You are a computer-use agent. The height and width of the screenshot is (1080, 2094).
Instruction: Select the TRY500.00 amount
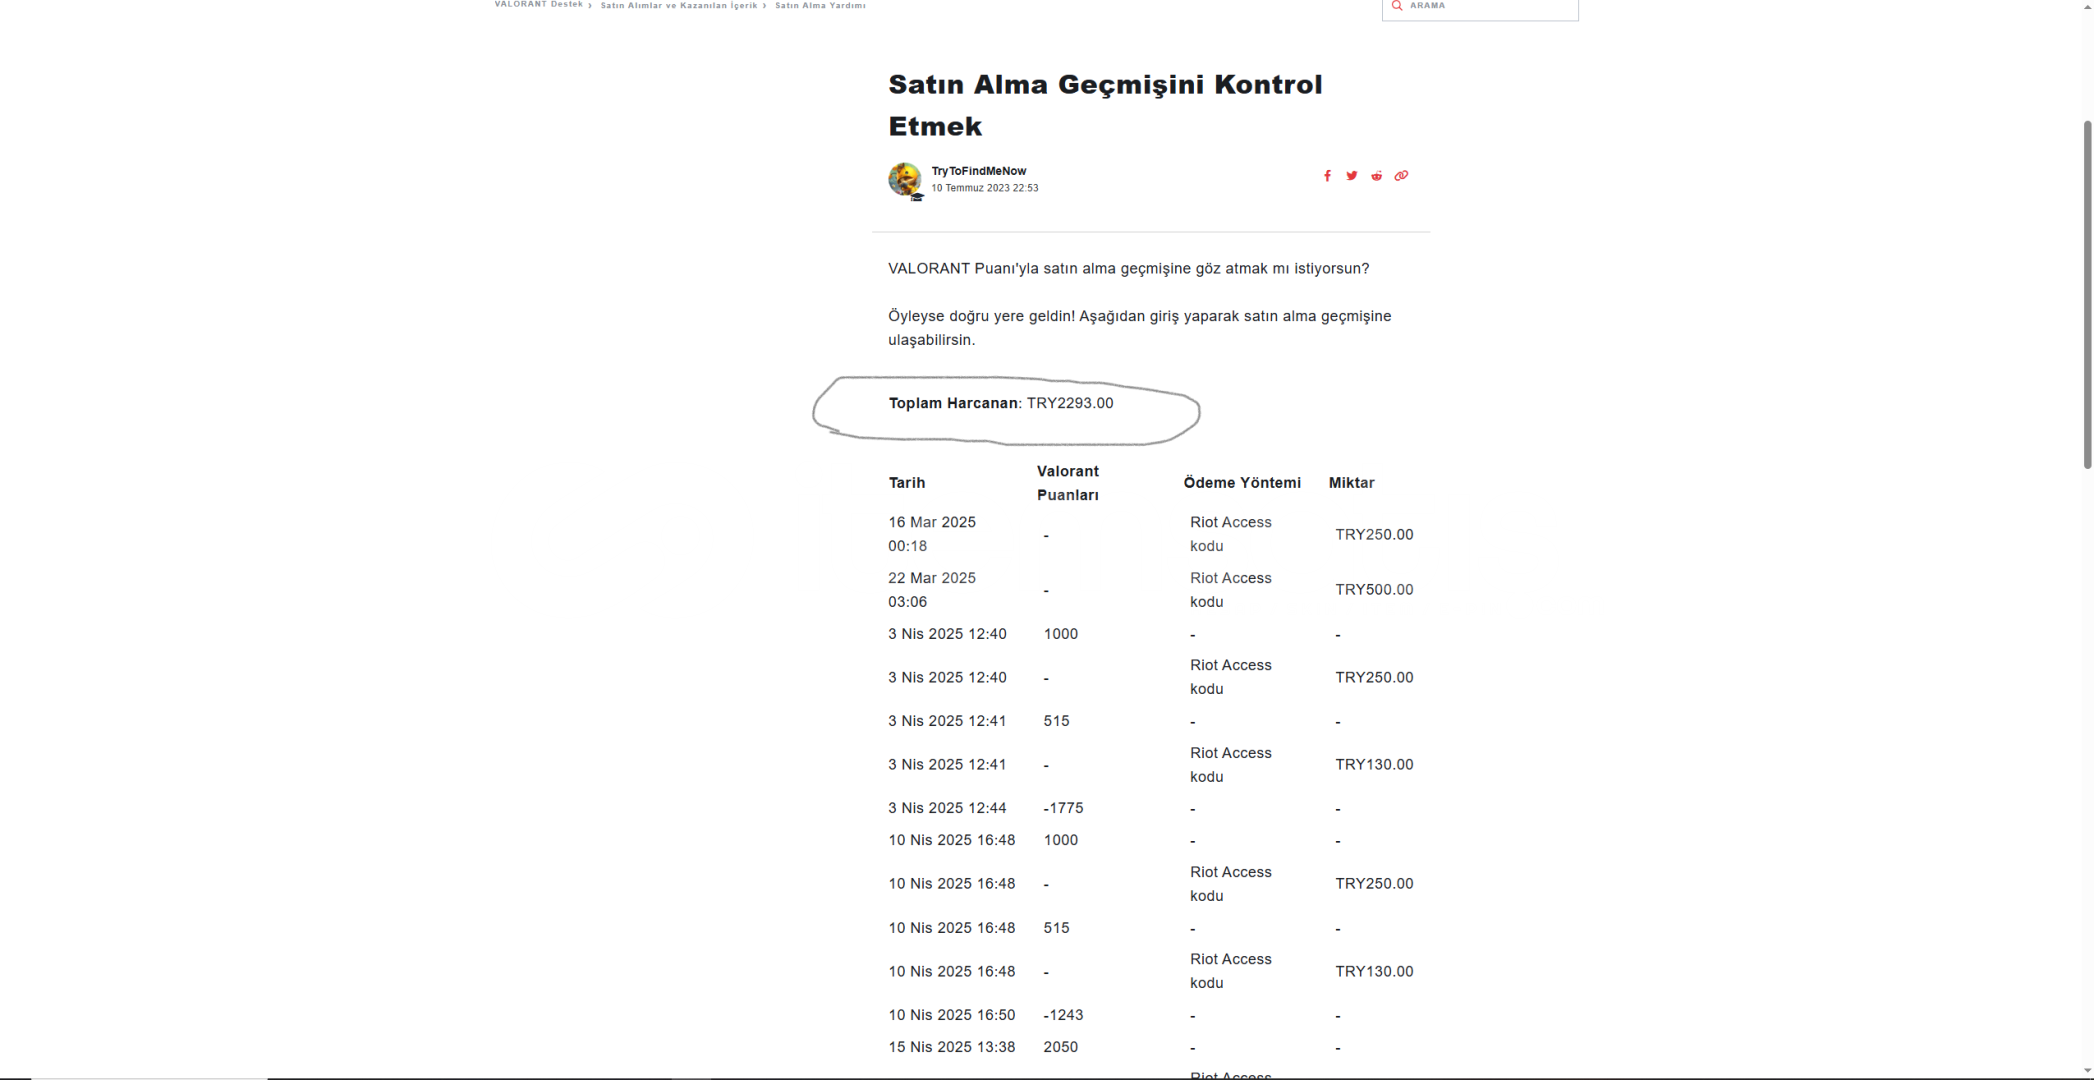click(x=1374, y=590)
